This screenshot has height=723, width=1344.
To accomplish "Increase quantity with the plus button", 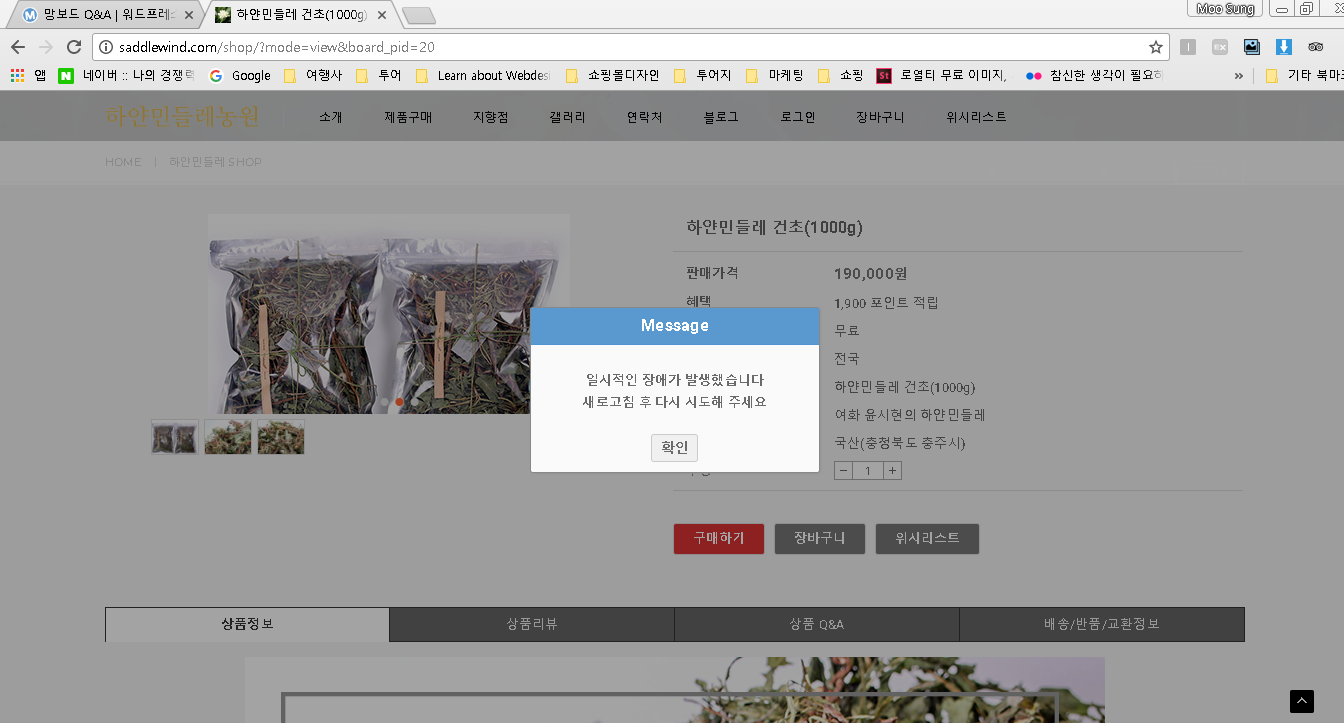I will 892,470.
